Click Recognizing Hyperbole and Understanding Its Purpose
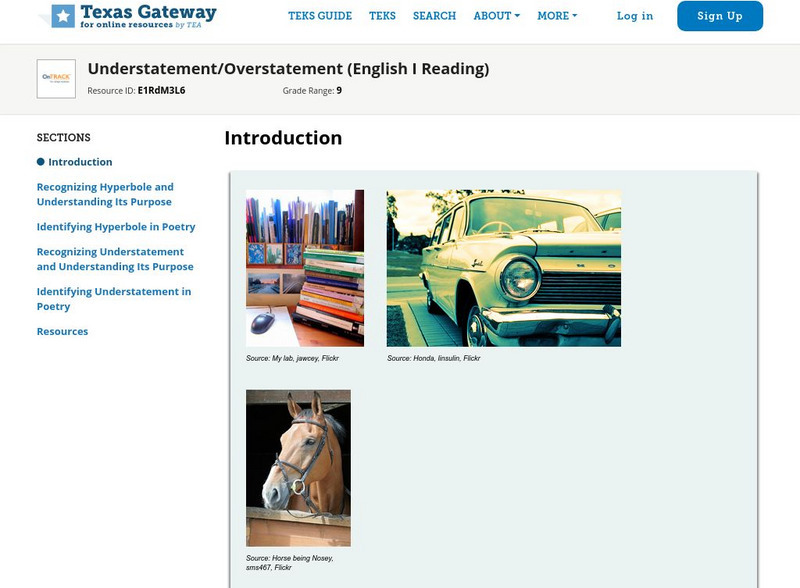The image size is (800, 588). pyautogui.click(x=104, y=193)
